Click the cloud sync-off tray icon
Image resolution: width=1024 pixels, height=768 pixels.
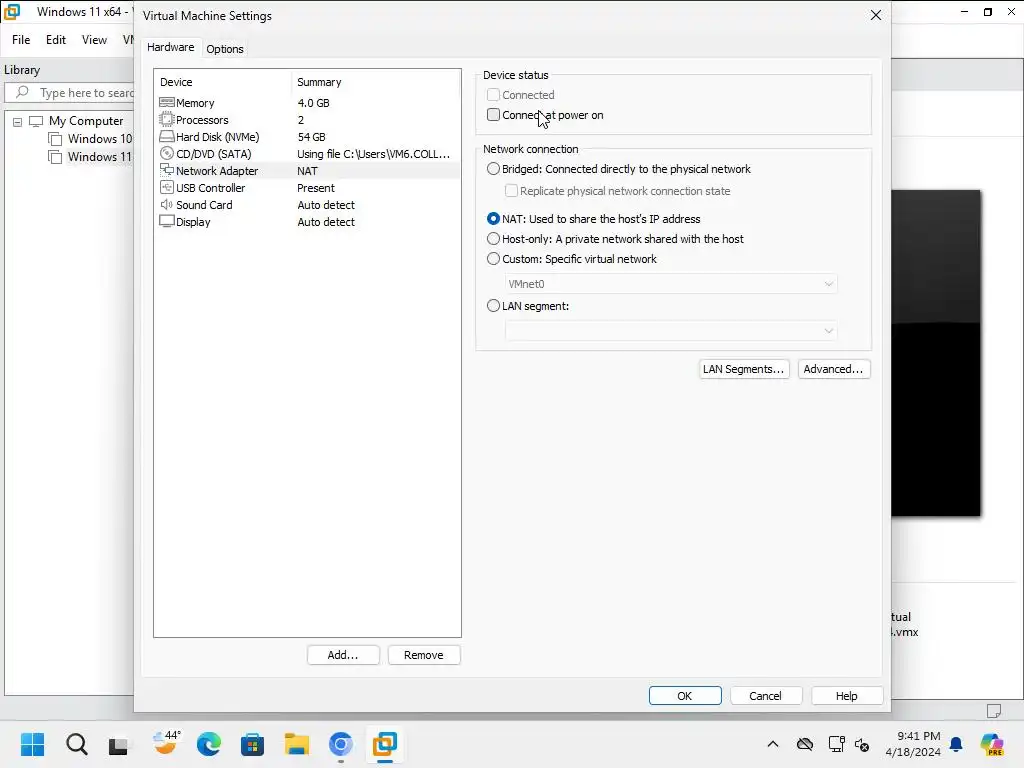(805, 744)
